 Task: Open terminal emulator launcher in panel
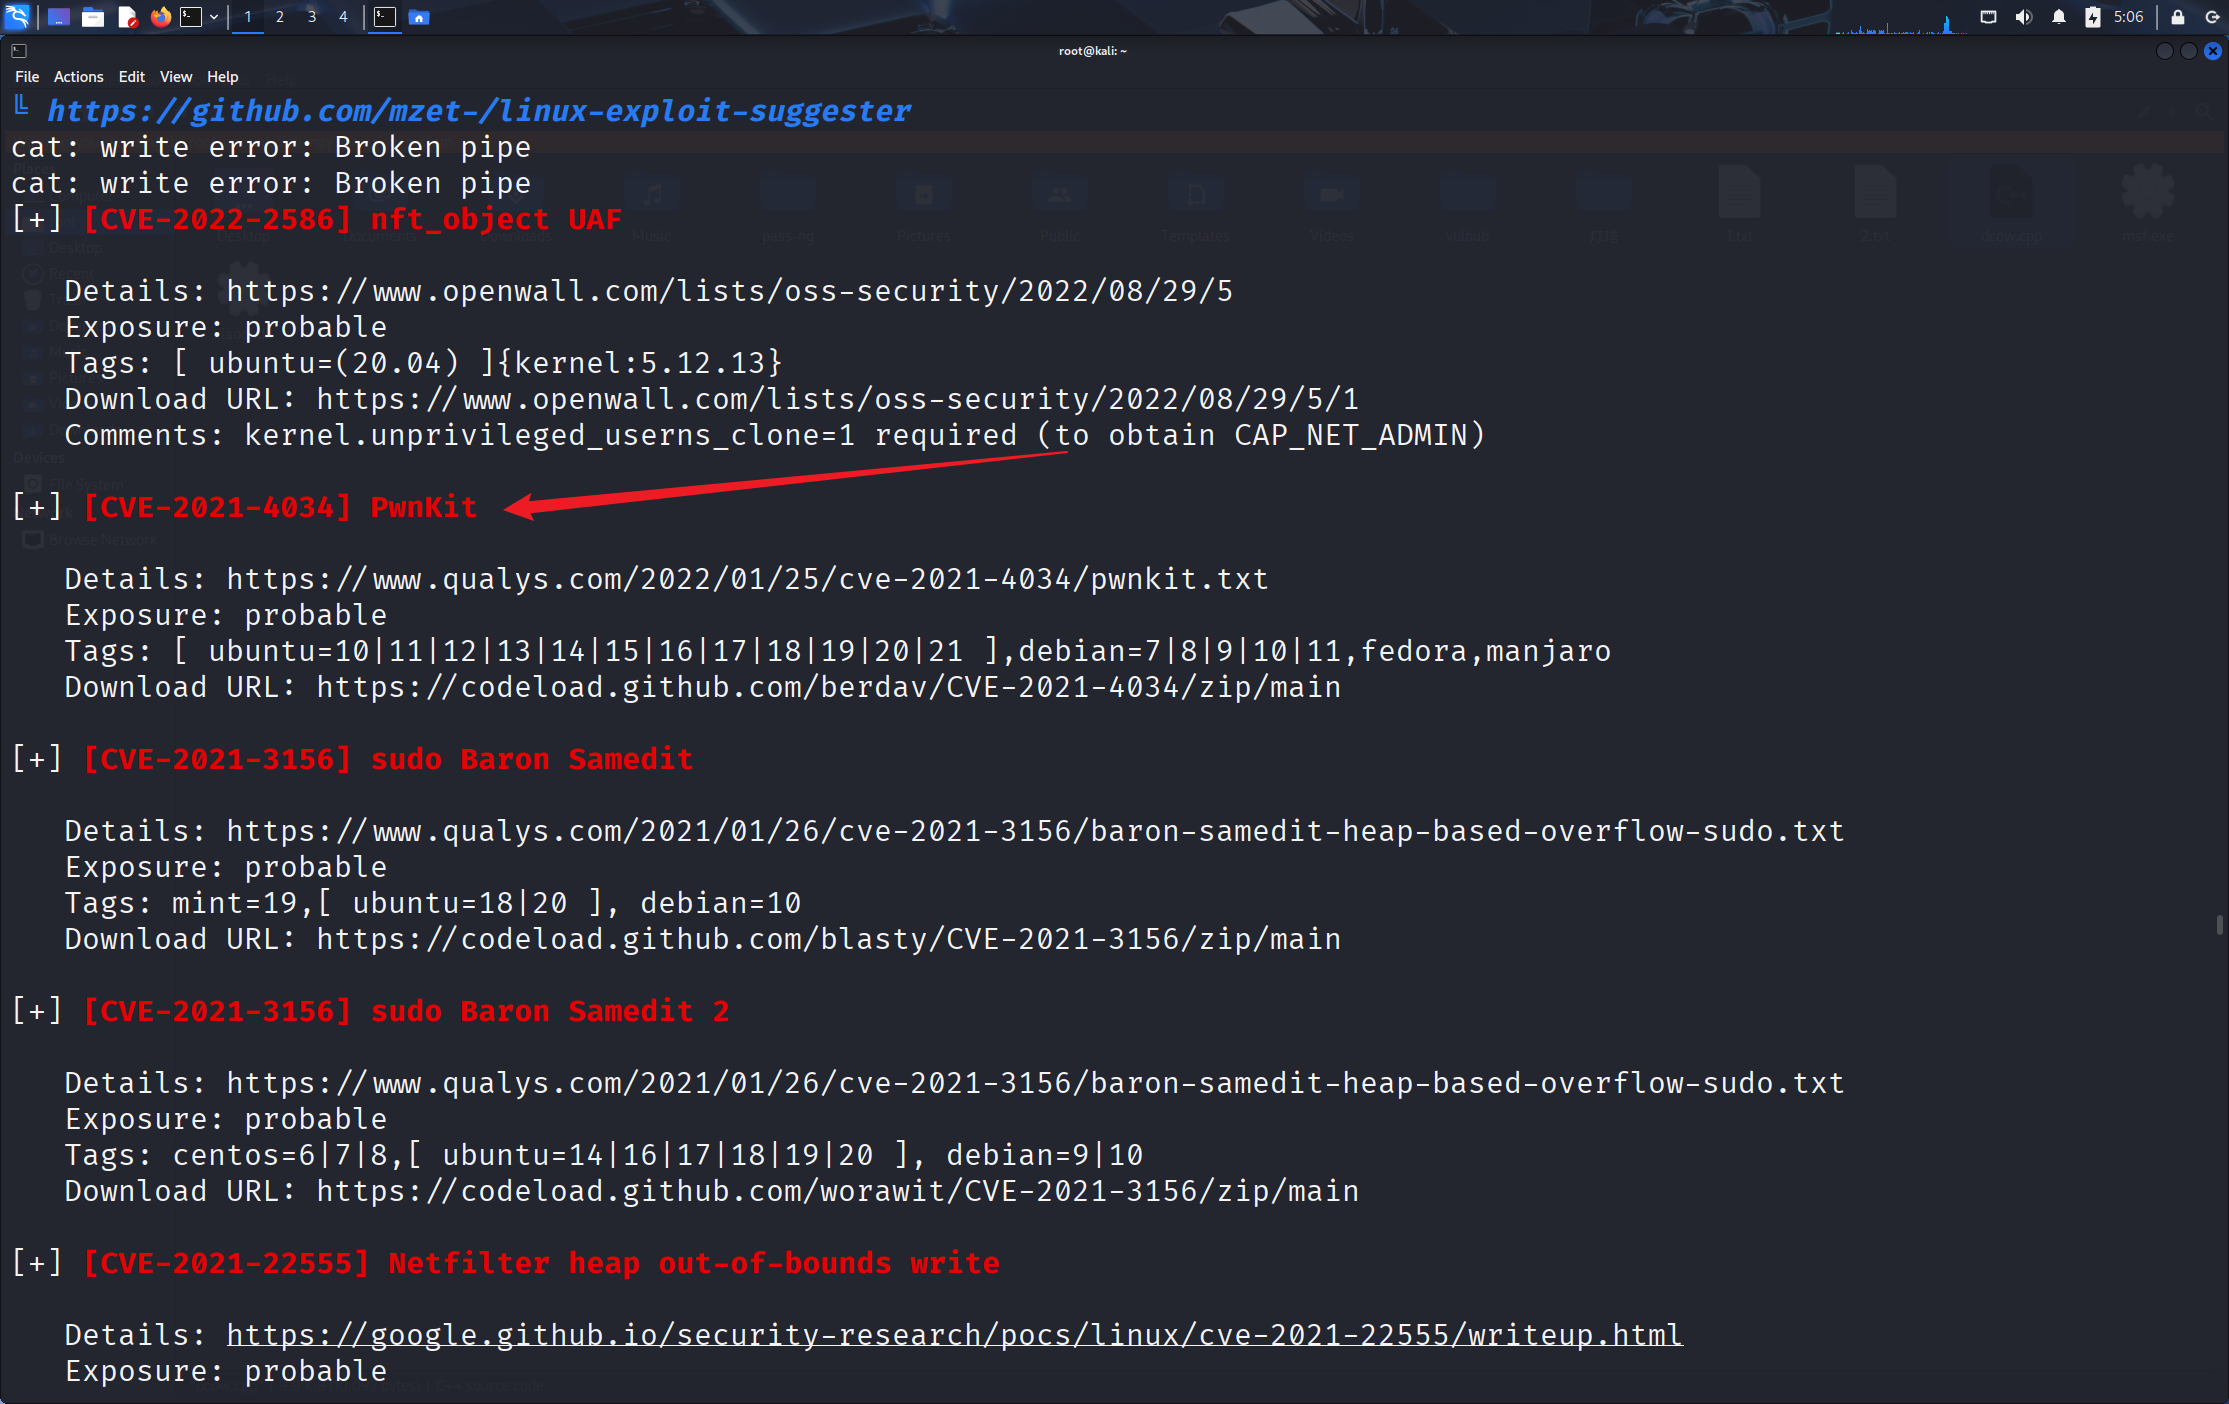pyautogui.click(x=190, y=17)
